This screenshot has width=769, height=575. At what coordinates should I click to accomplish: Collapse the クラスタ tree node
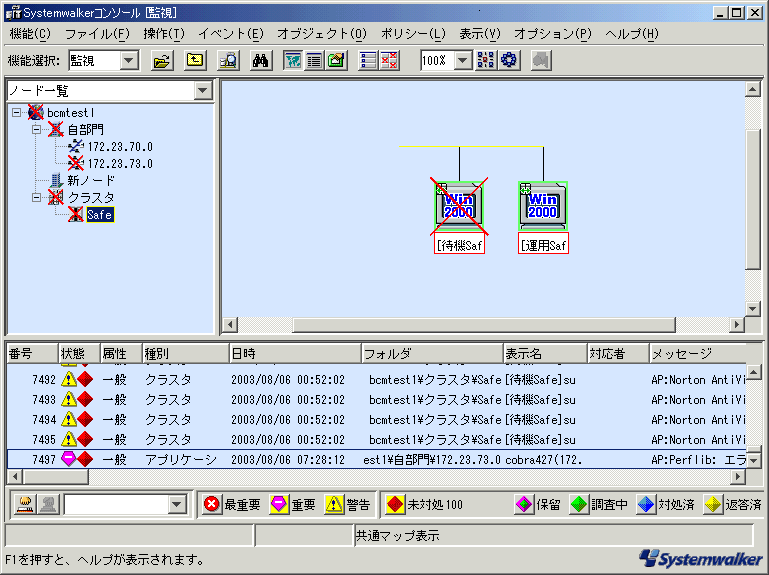click(x=36, y=197)
